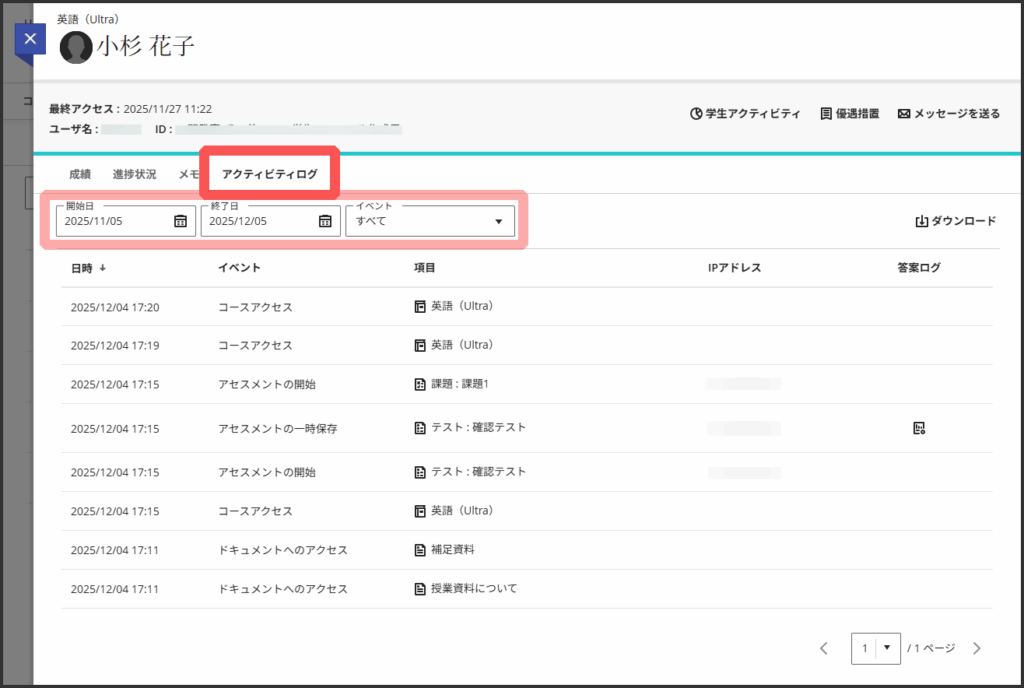1024x688 pixels.
Task: Click the ダウンロード download button
Action: coord(955,221)
